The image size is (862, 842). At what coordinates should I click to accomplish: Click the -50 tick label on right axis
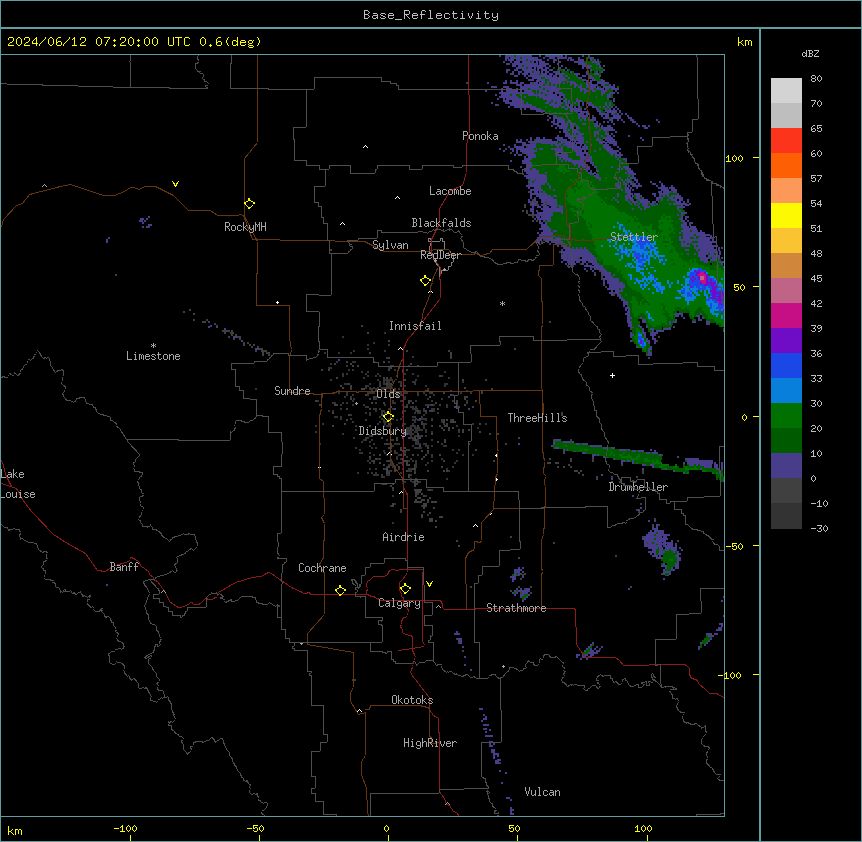click(734, 546)
